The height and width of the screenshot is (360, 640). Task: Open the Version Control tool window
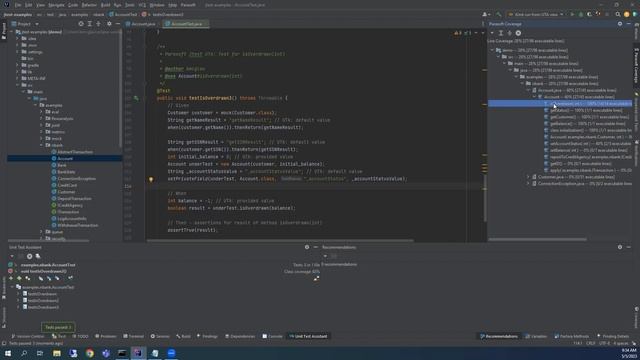click(x=28, y=336)
